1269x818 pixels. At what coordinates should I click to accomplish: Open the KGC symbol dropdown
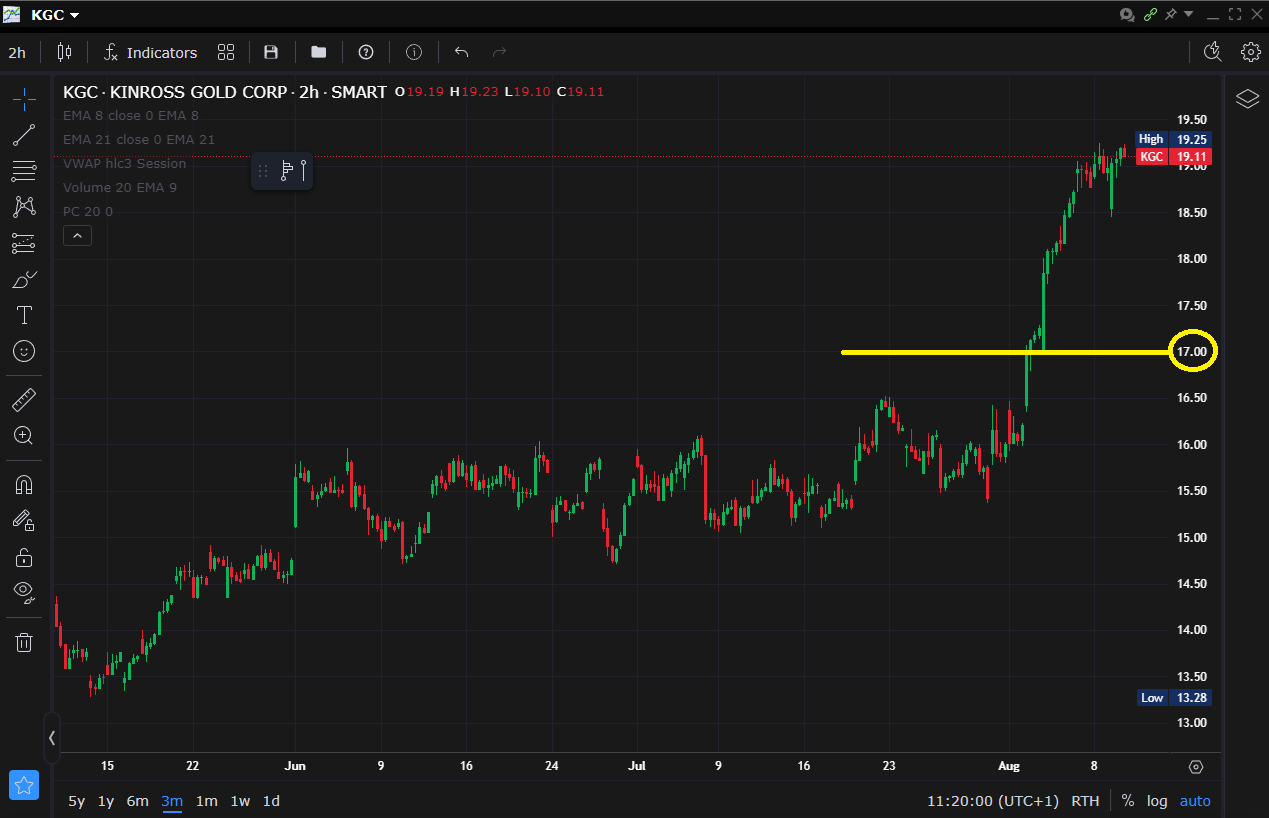click(55, 15)
